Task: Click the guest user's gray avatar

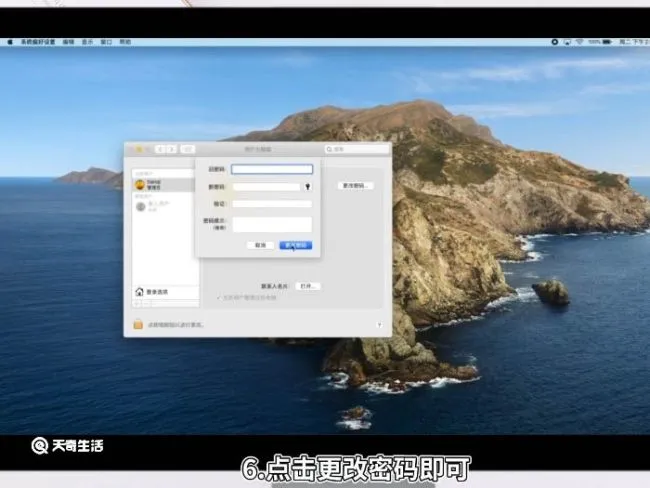Action: (x=141, y=206)
